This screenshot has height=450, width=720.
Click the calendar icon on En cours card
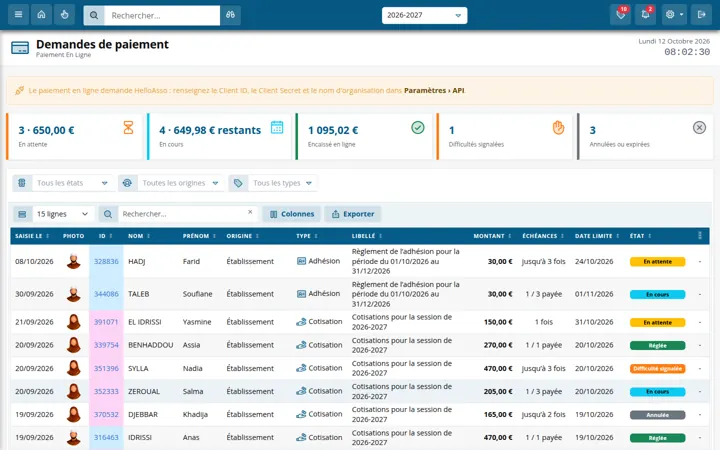(277, 127)
